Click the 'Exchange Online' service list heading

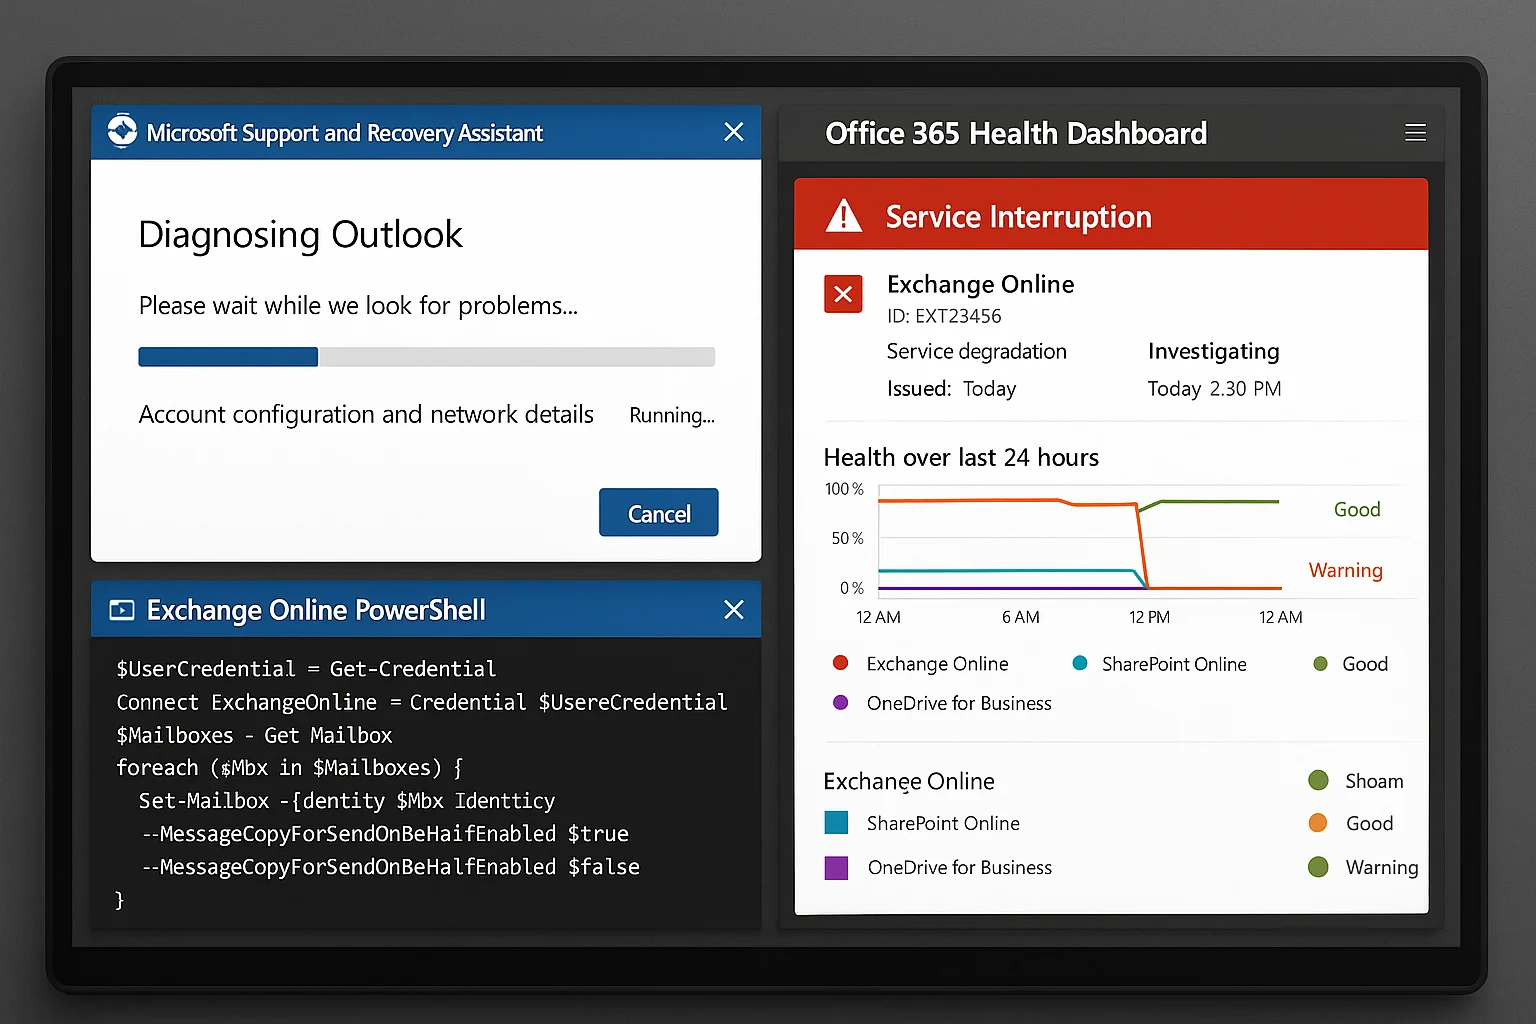point(908,781)
